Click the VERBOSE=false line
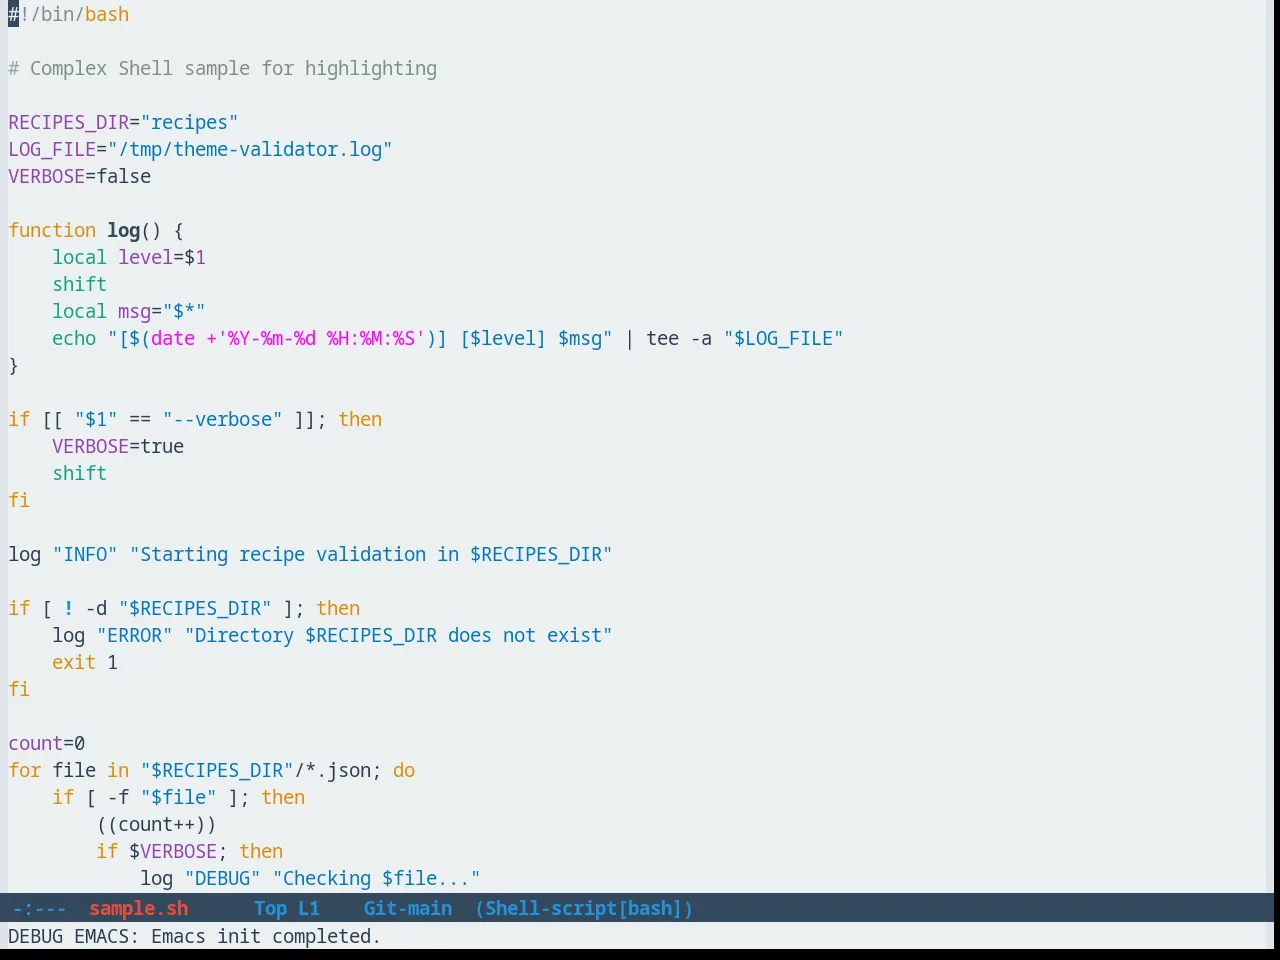1280x960 pixels. [80, 176]
